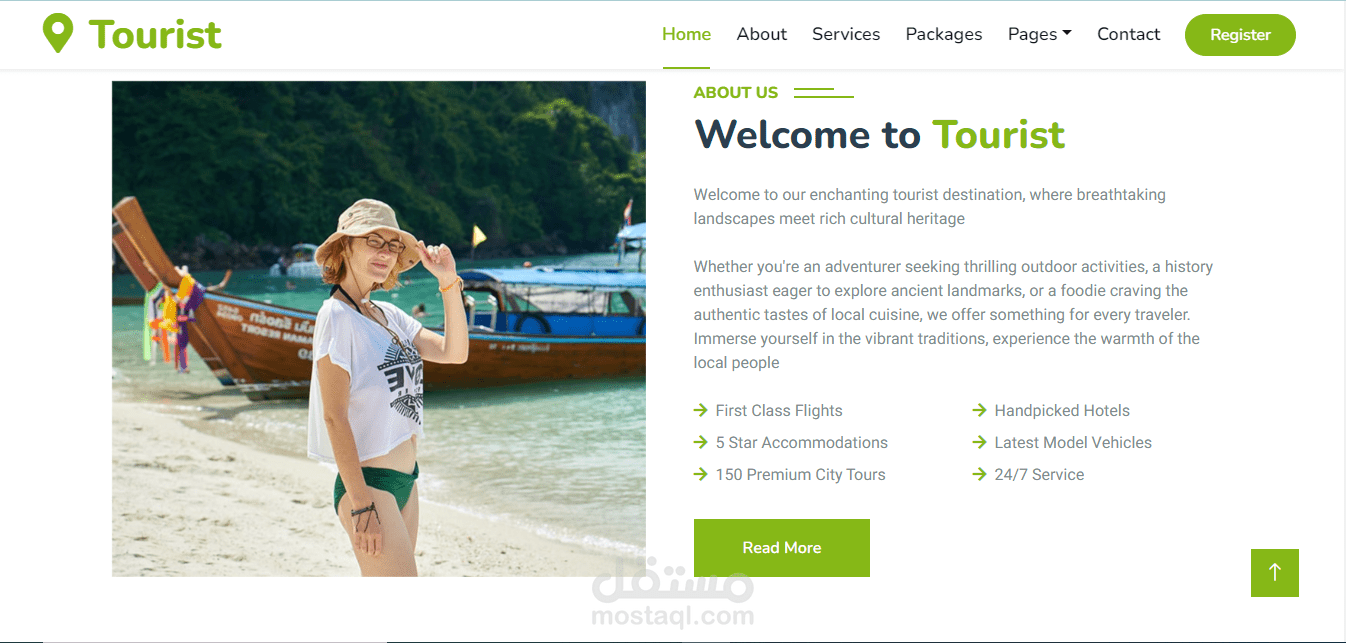This screenshot has height=643, width=1346.
Task: Click the Tourist brand name link
Action: pos(155,34)
